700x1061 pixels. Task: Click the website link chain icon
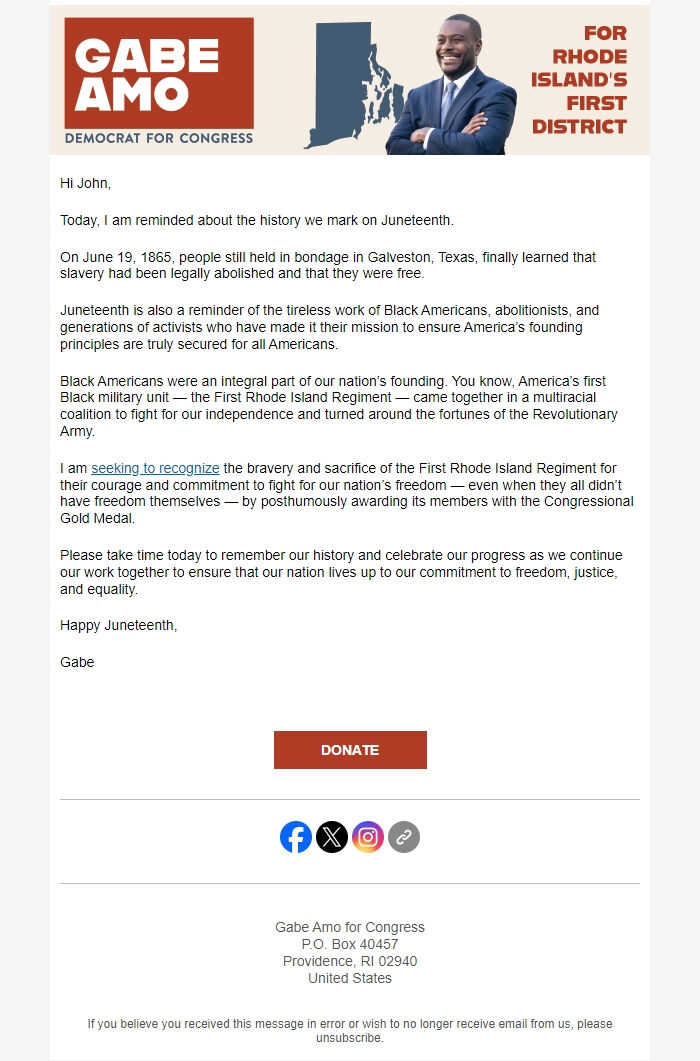click(x=402, y=838)
